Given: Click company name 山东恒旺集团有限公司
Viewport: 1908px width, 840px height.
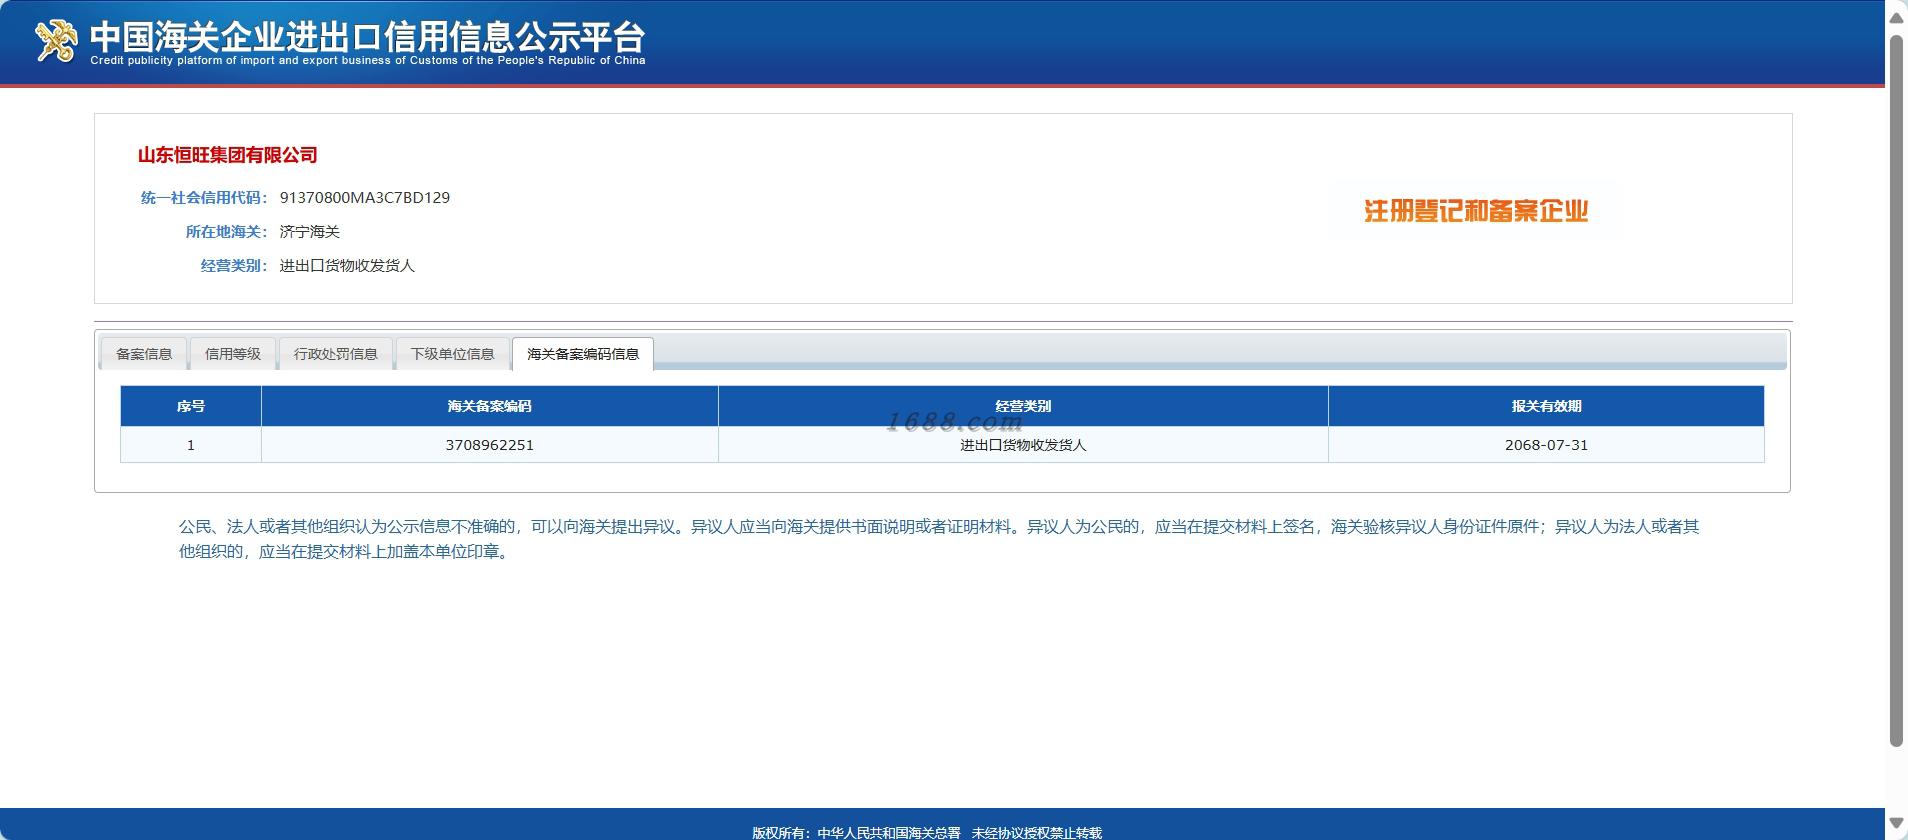Looking at the screenshot, I should click(x=228, y=155).
